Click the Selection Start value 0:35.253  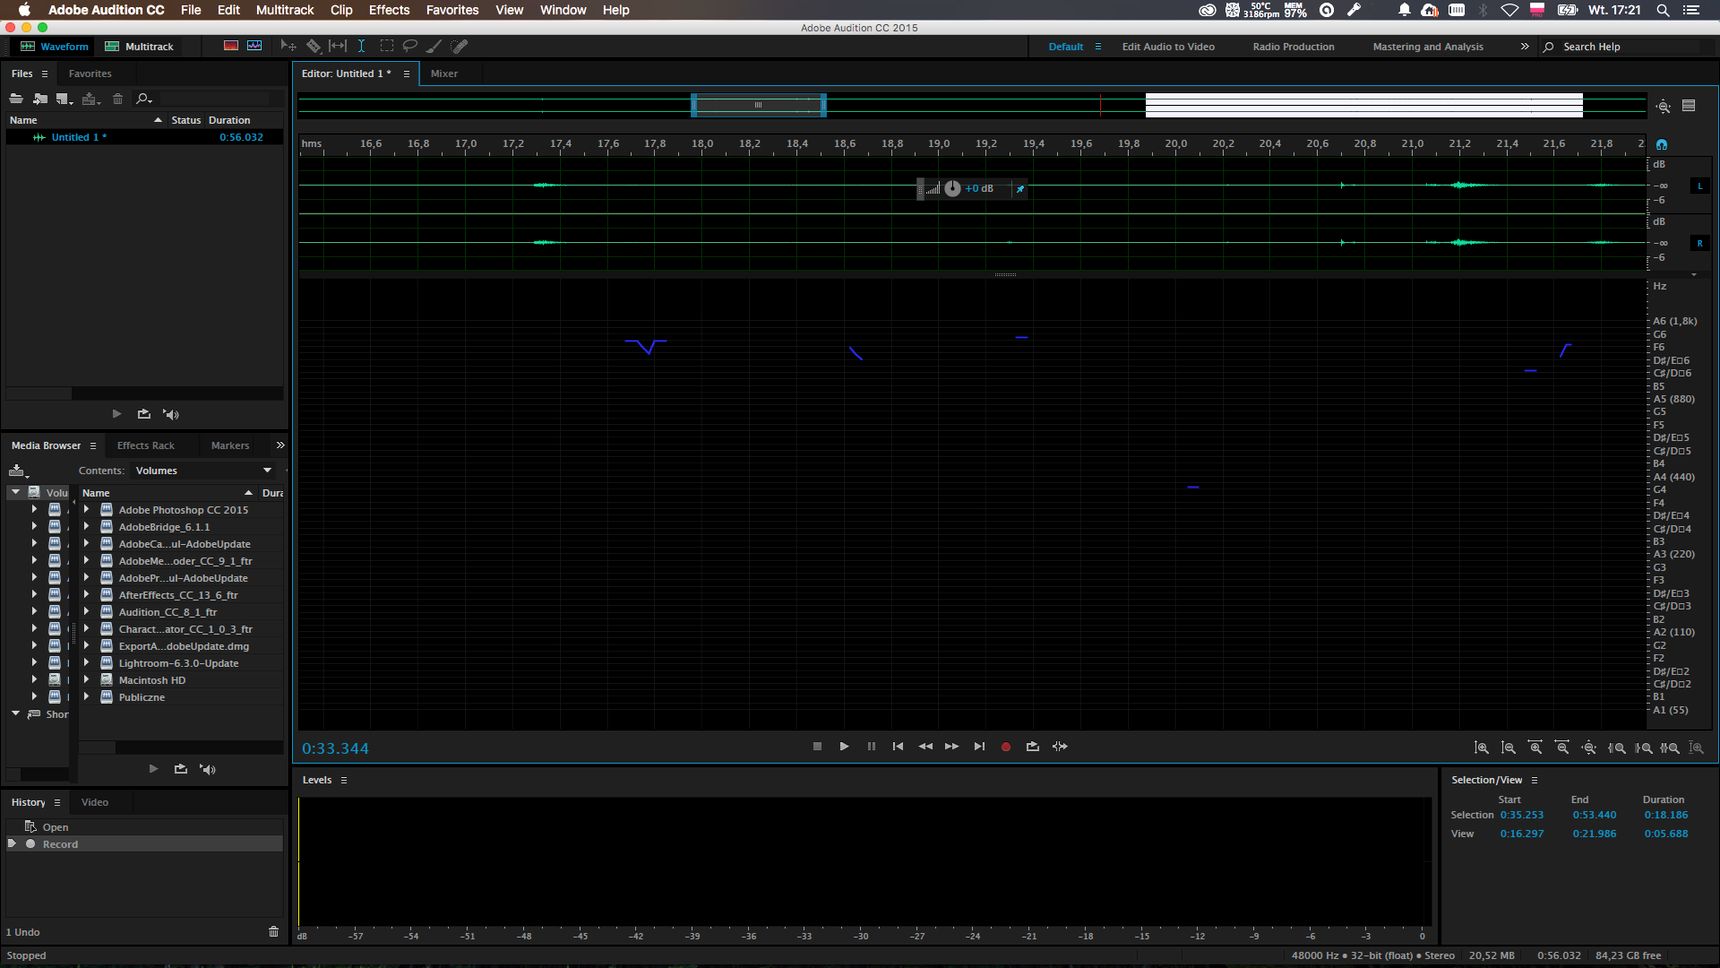pyautogui.click(x=1522, y=815)
